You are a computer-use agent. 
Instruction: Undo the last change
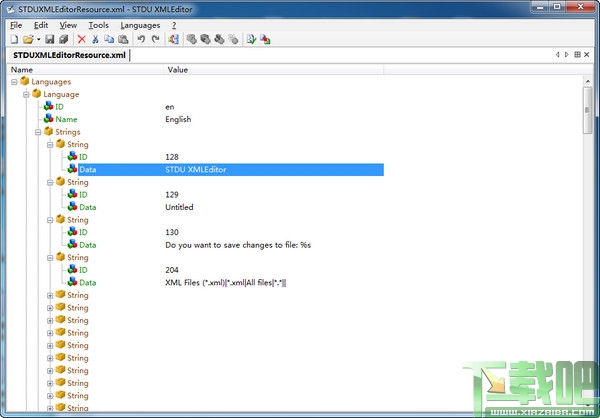click(141, 39)
